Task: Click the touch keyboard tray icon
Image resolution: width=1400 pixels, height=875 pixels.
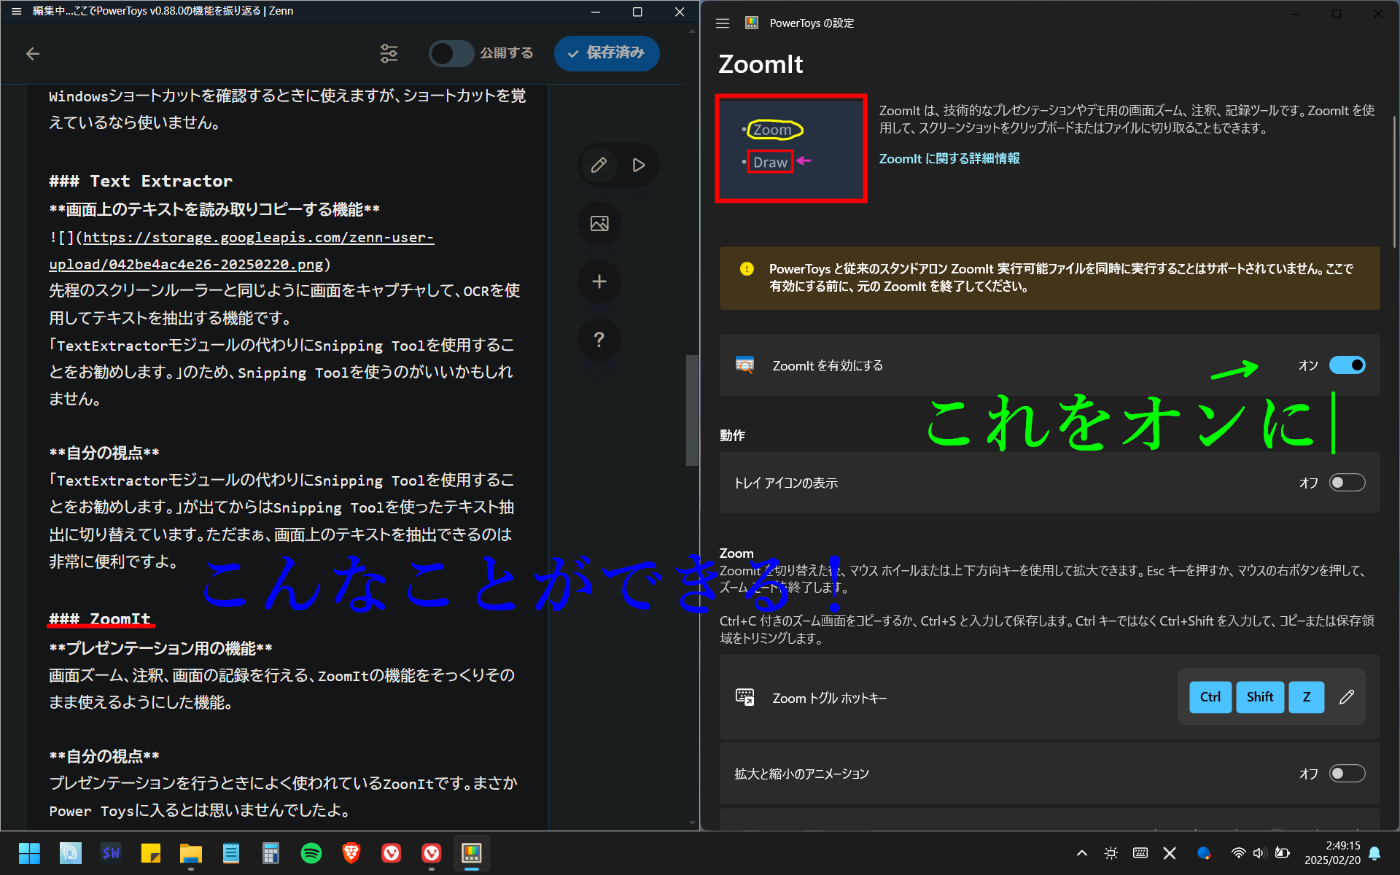Action: pyautogui.click(x=1140, y=853)
